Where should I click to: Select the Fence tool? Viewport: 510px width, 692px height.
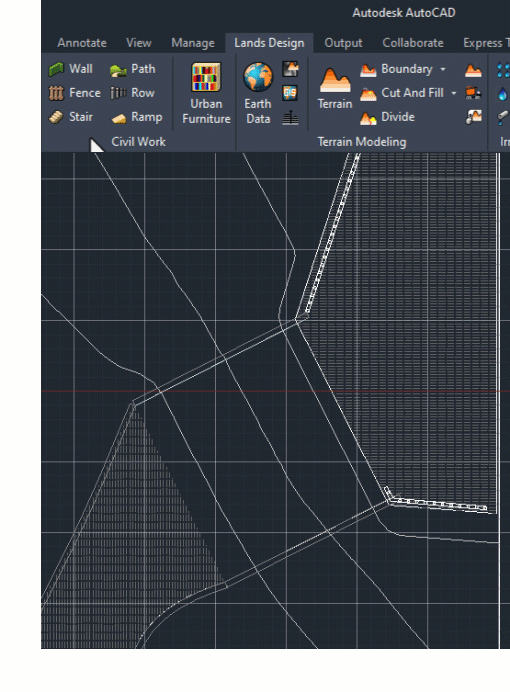click(x=74, y=93)
